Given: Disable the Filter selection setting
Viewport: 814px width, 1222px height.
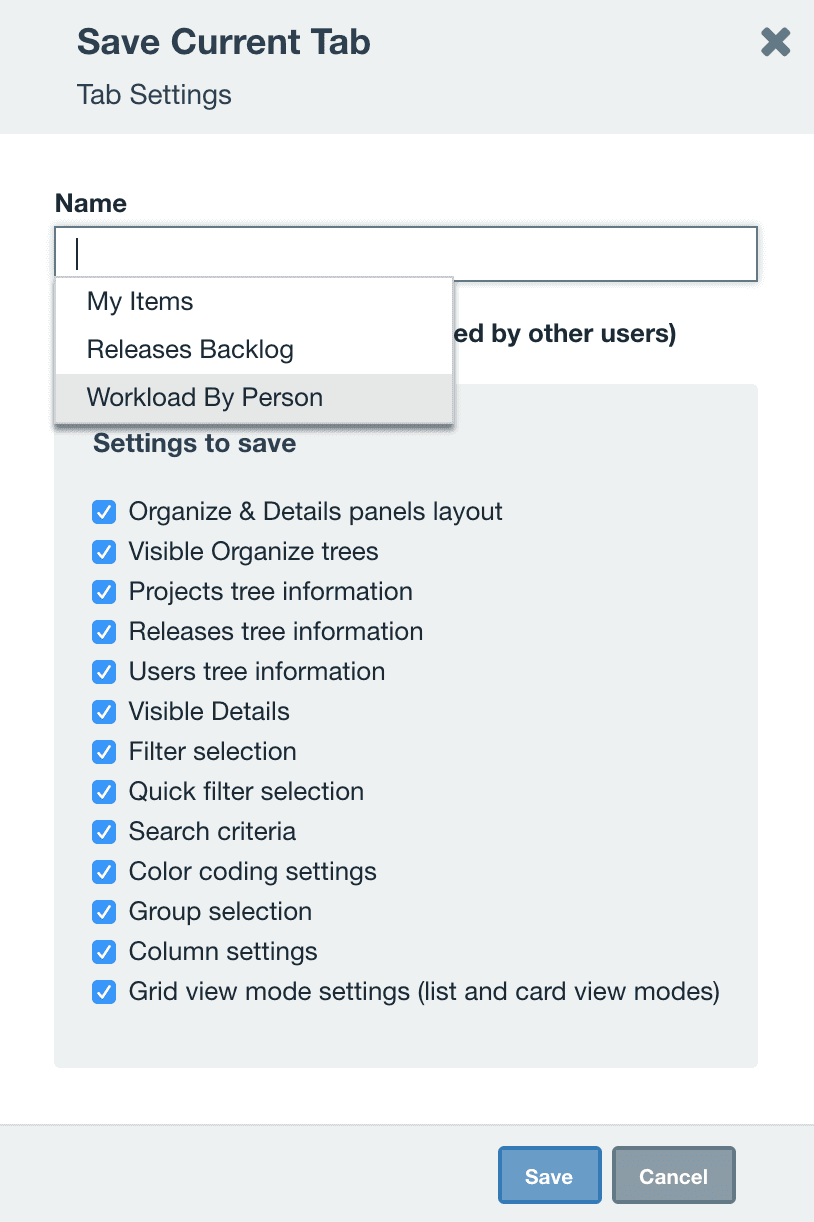Looking at the screenshot, I should 104,751.
